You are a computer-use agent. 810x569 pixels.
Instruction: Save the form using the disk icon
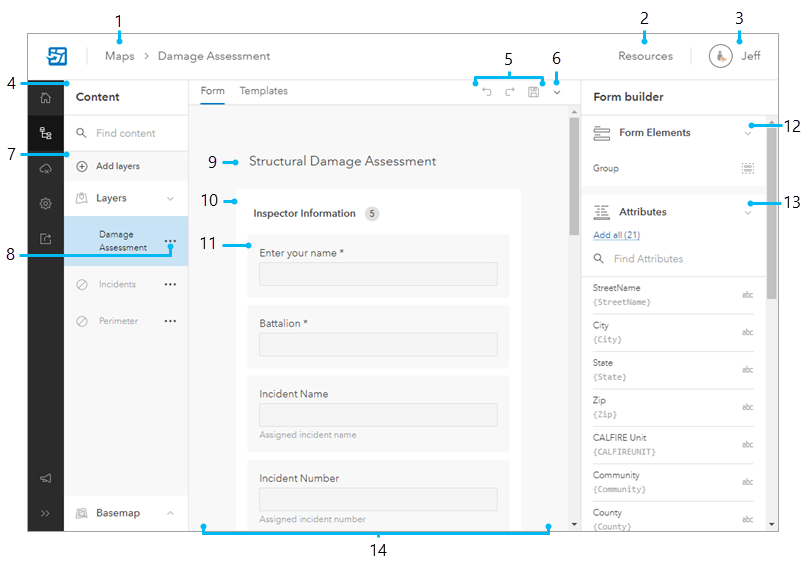point(534,92)
